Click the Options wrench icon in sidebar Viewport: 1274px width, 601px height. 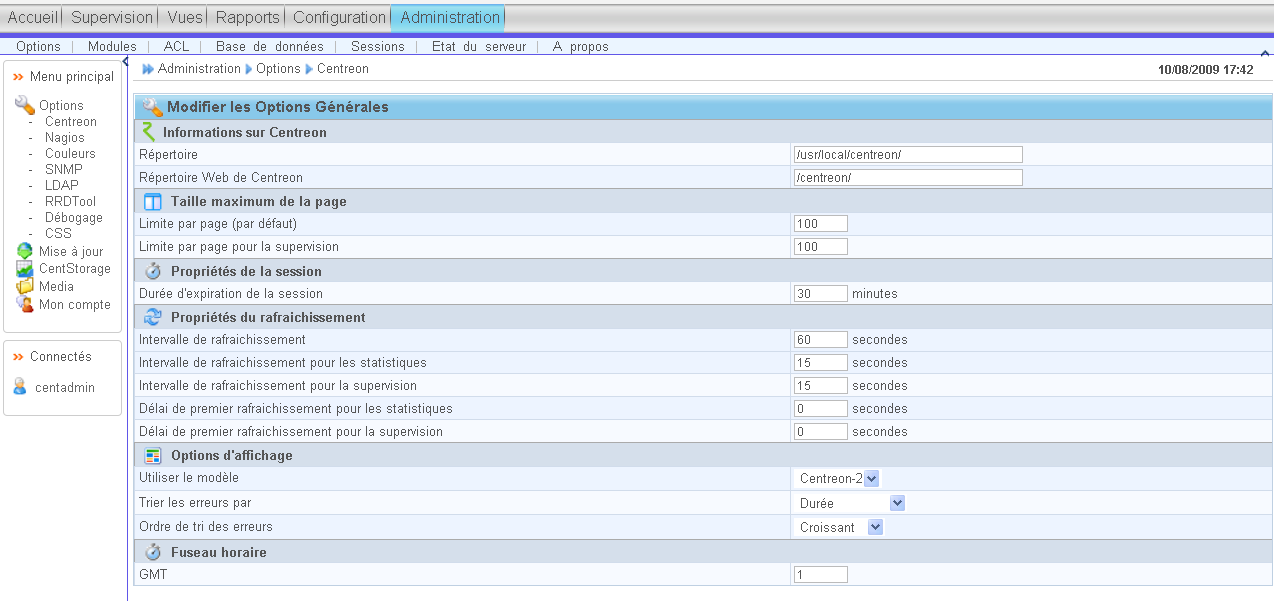(x=24, y=105)
